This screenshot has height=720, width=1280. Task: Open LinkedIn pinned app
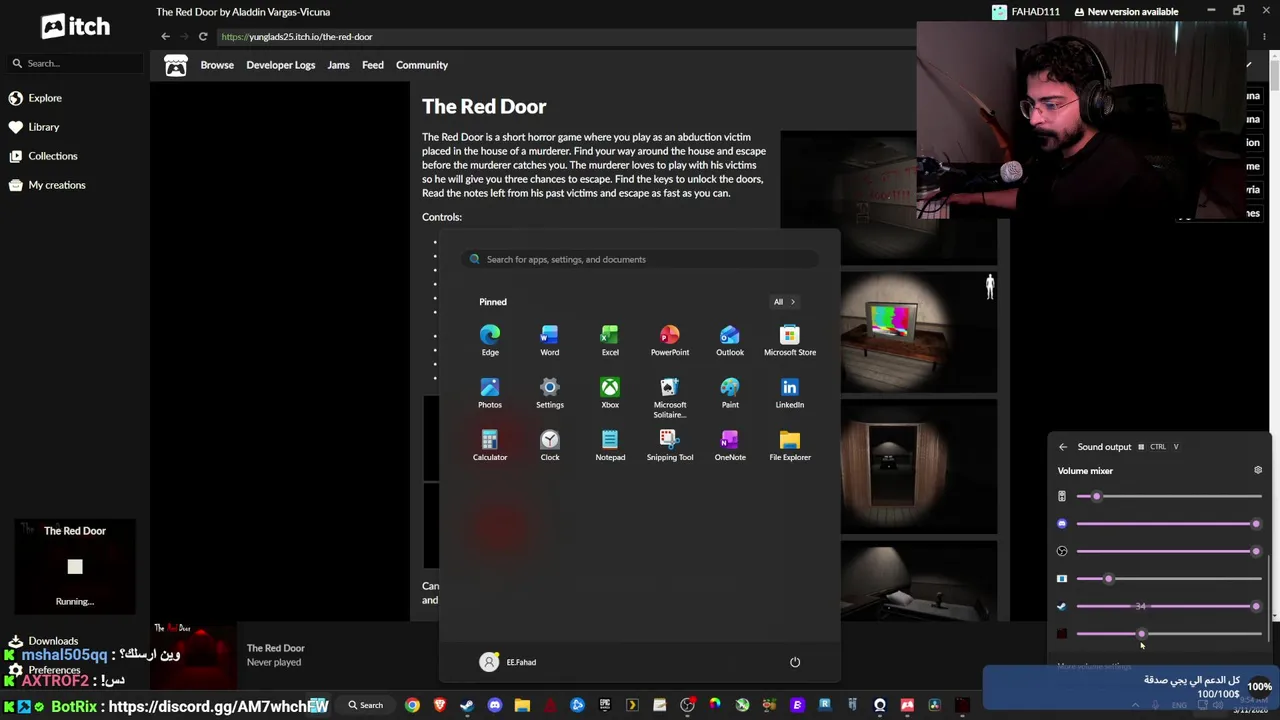pyautogui.click(x=790, y=393)
